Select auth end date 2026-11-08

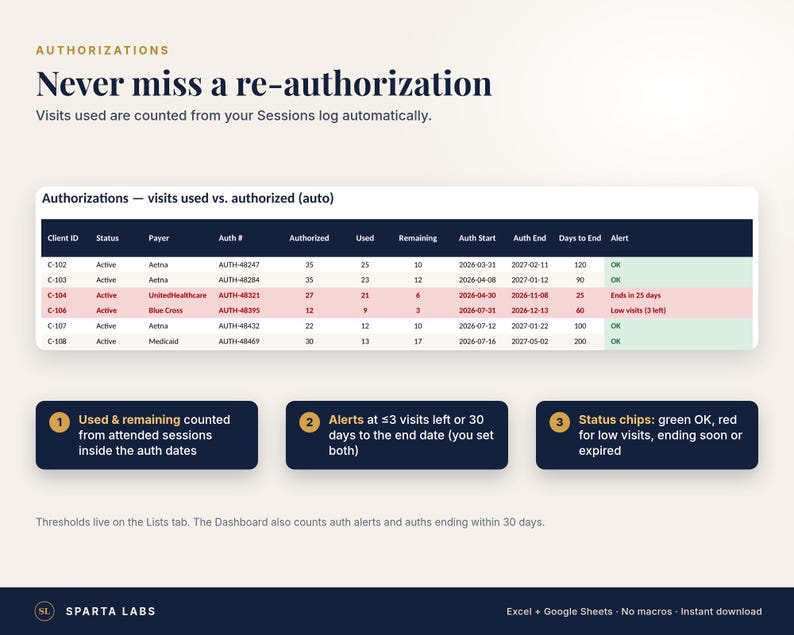point(530,295)
